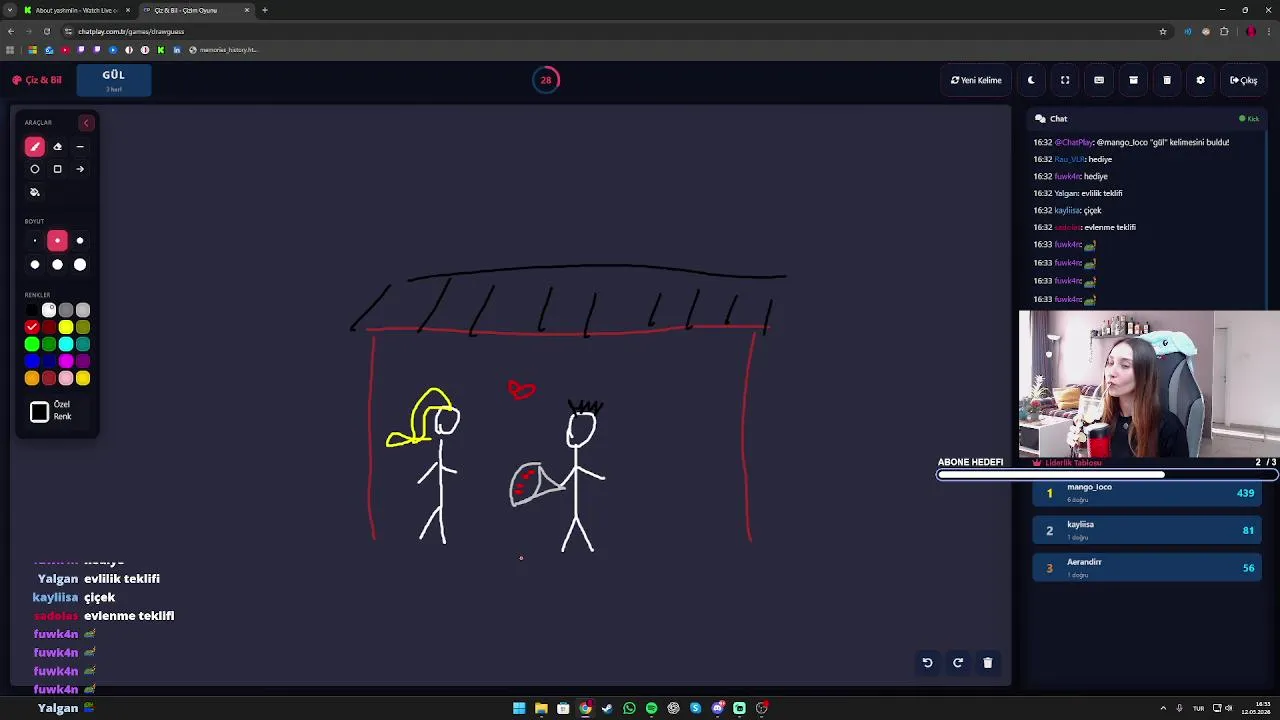This screenshot has width=1280, height=720.
Task: Choose the largest brush size
Action: click(80, 265)
